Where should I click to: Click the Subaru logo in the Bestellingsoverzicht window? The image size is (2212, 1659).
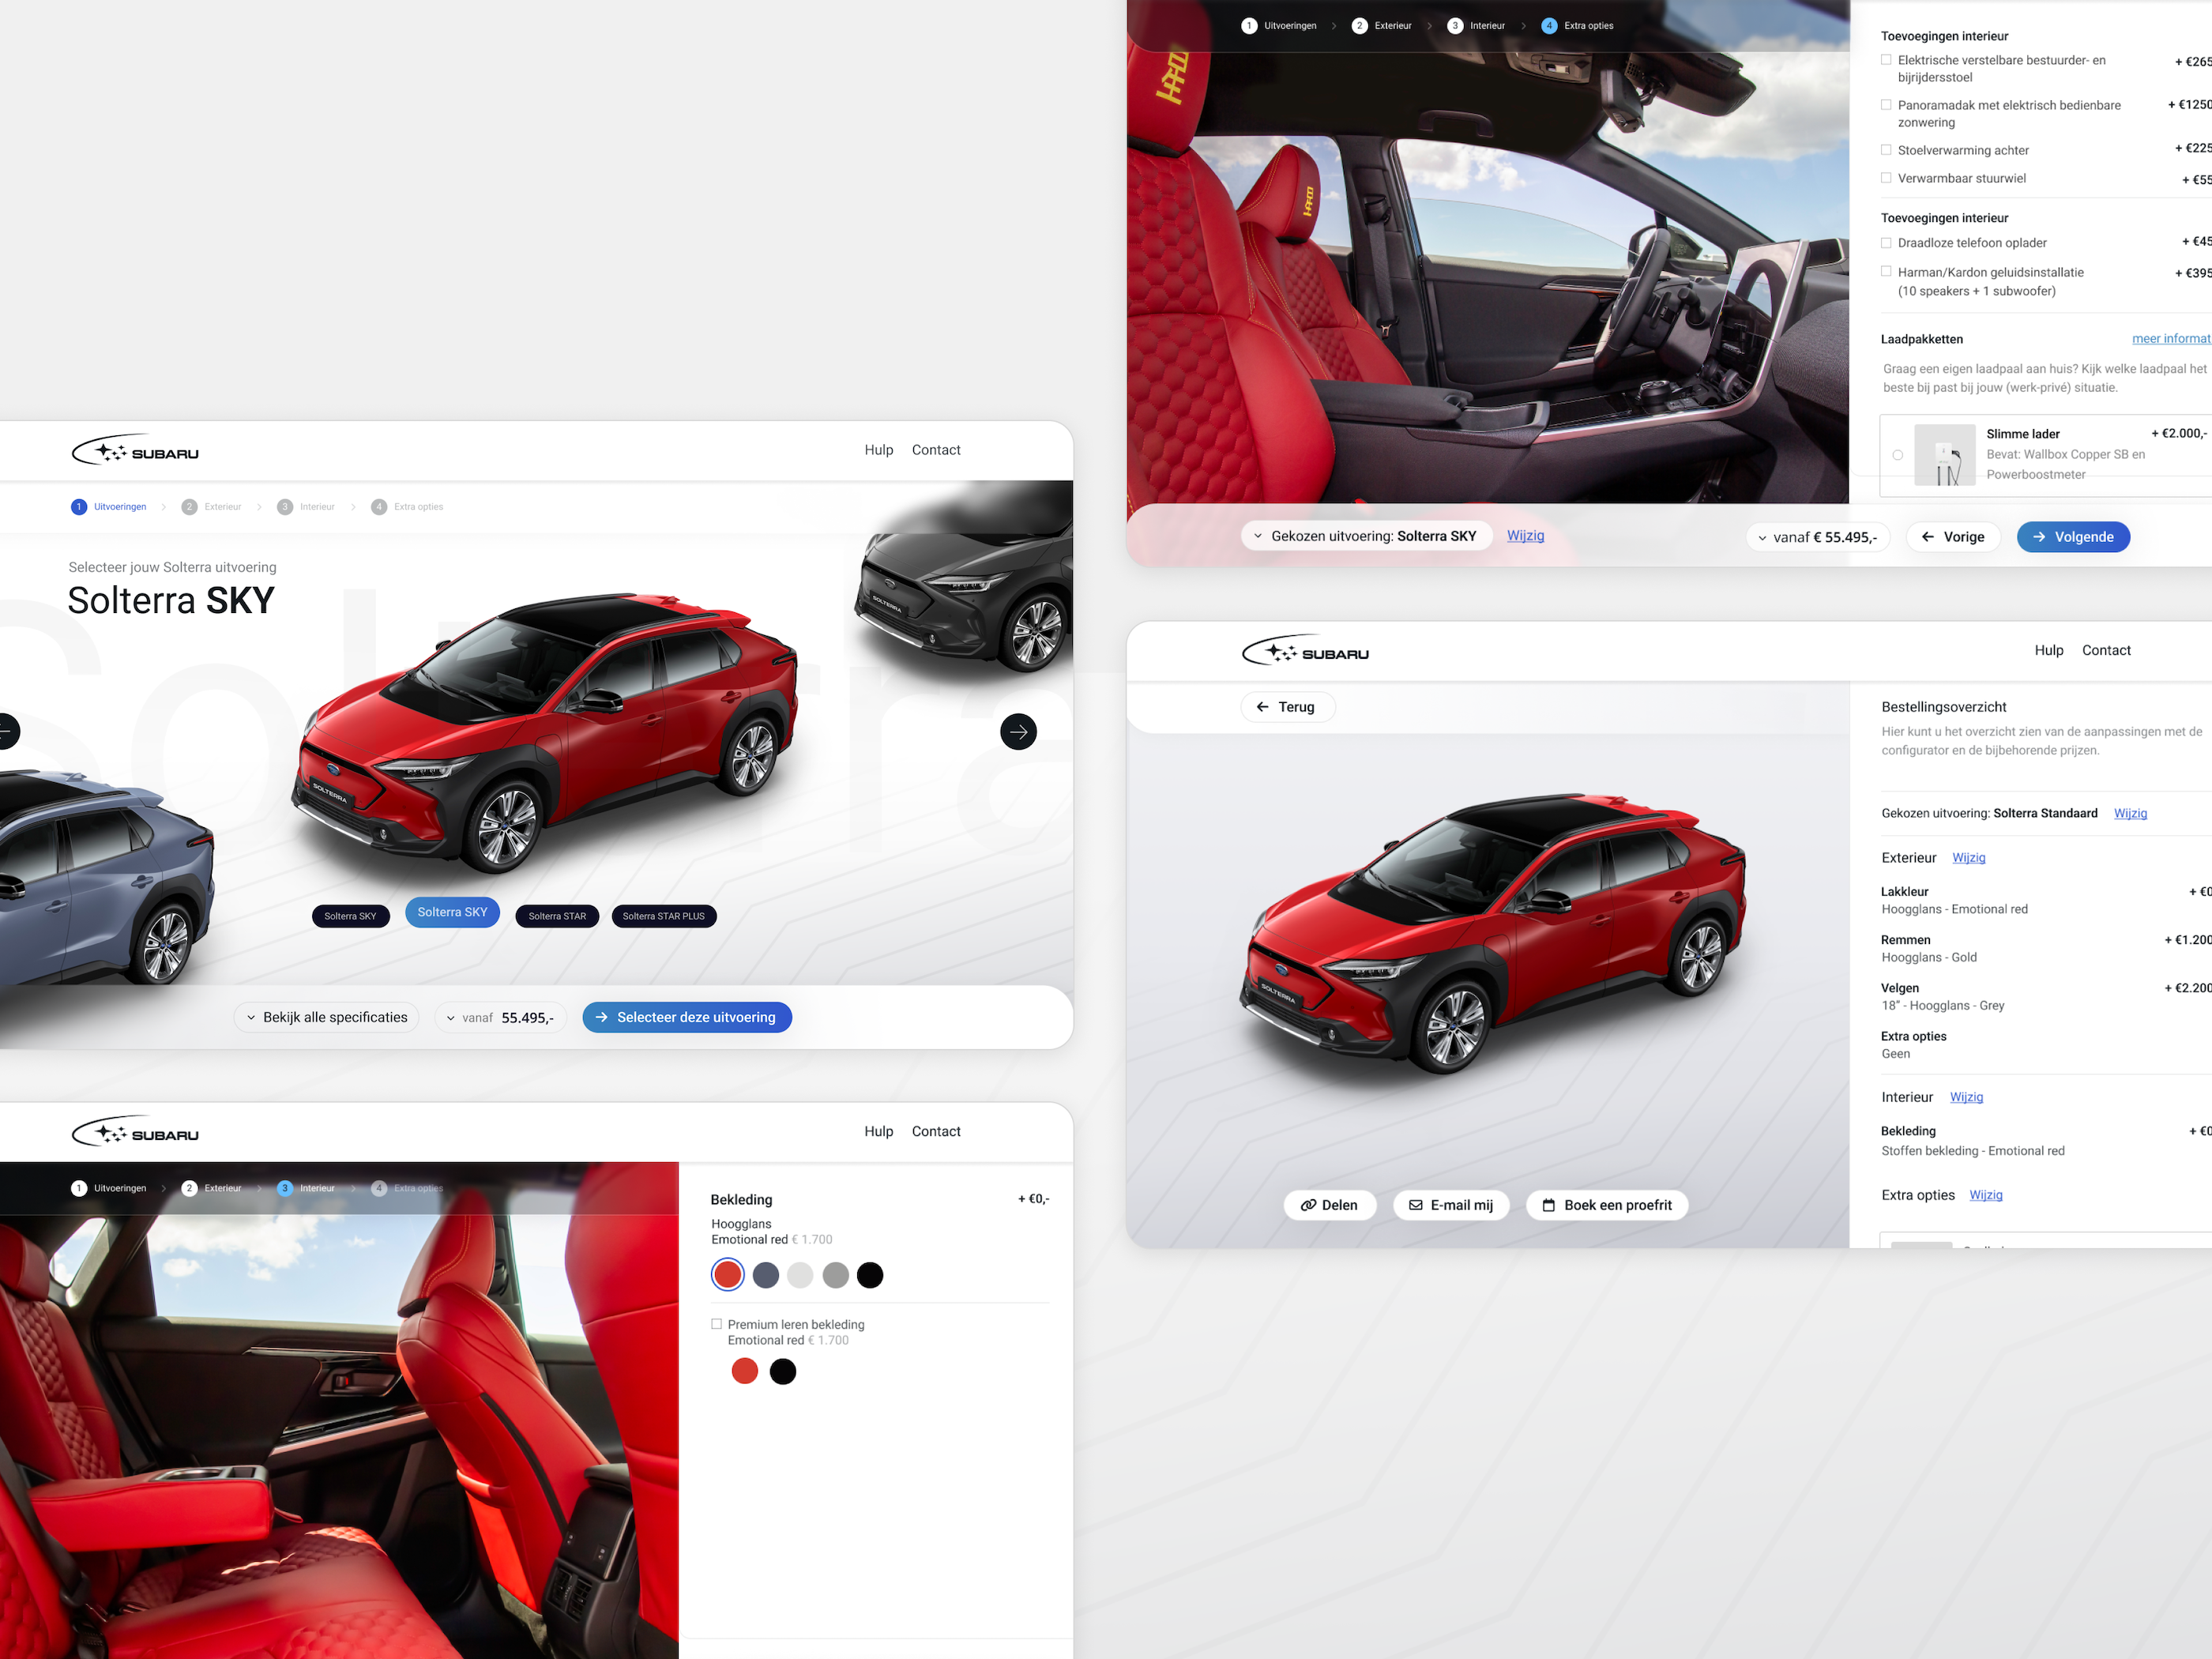1305,652
